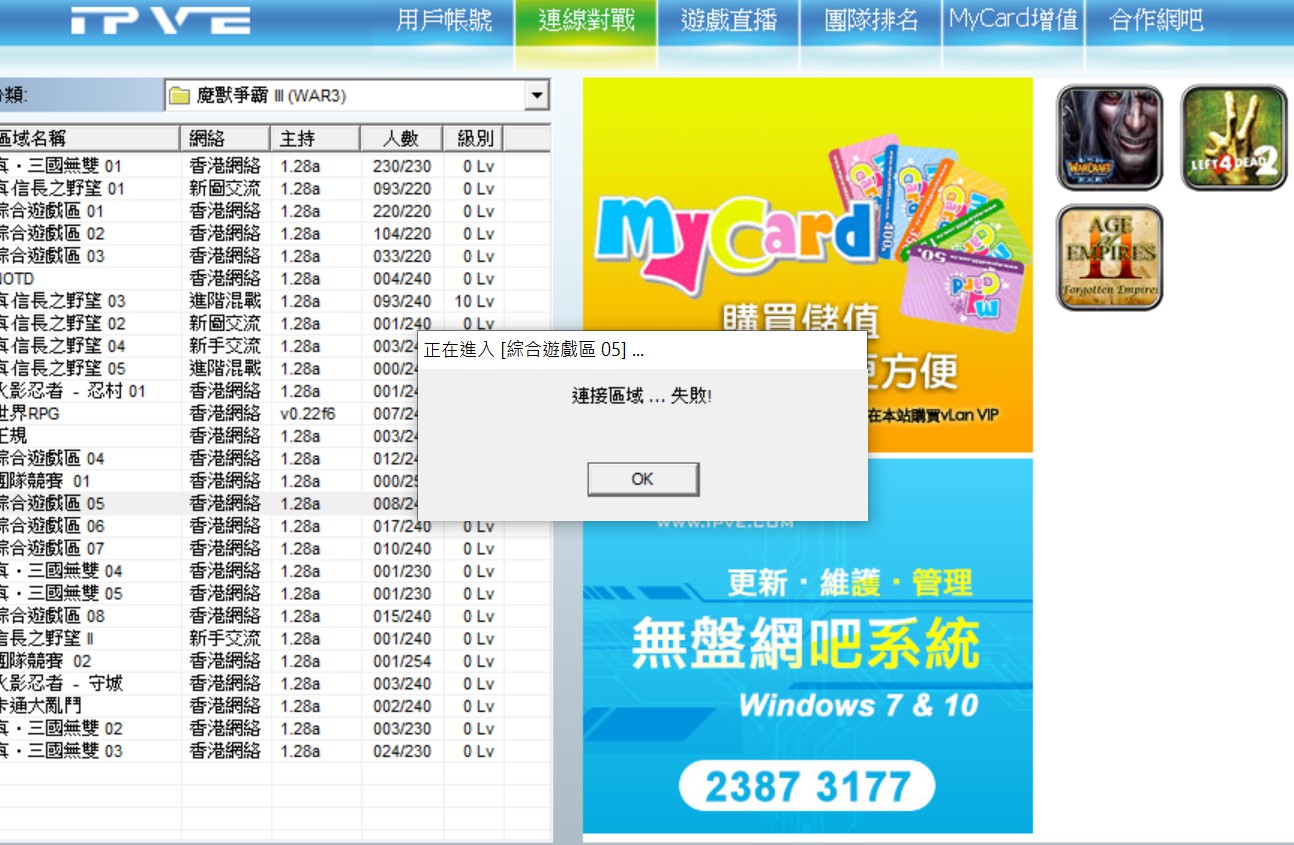The width and height of the screenshot is (1294, 845).
Task: Open the 用戶帳號 tab
Action: click(444, 20)
